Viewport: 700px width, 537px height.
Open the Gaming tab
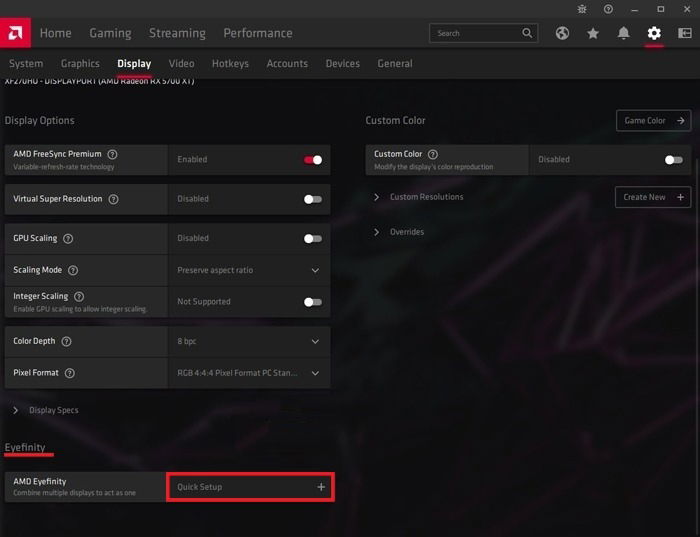coord(110,33)
